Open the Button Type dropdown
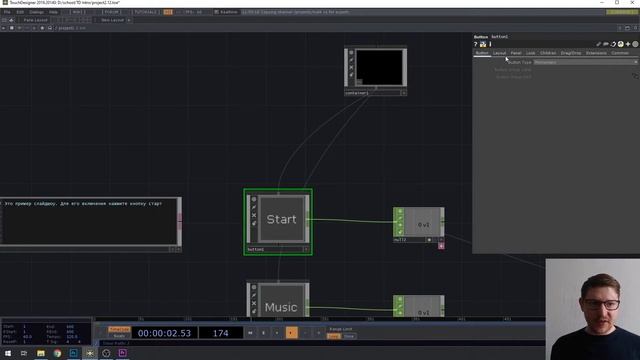The width and height of the screenshot is (640, 360). (x=585, y=62)
